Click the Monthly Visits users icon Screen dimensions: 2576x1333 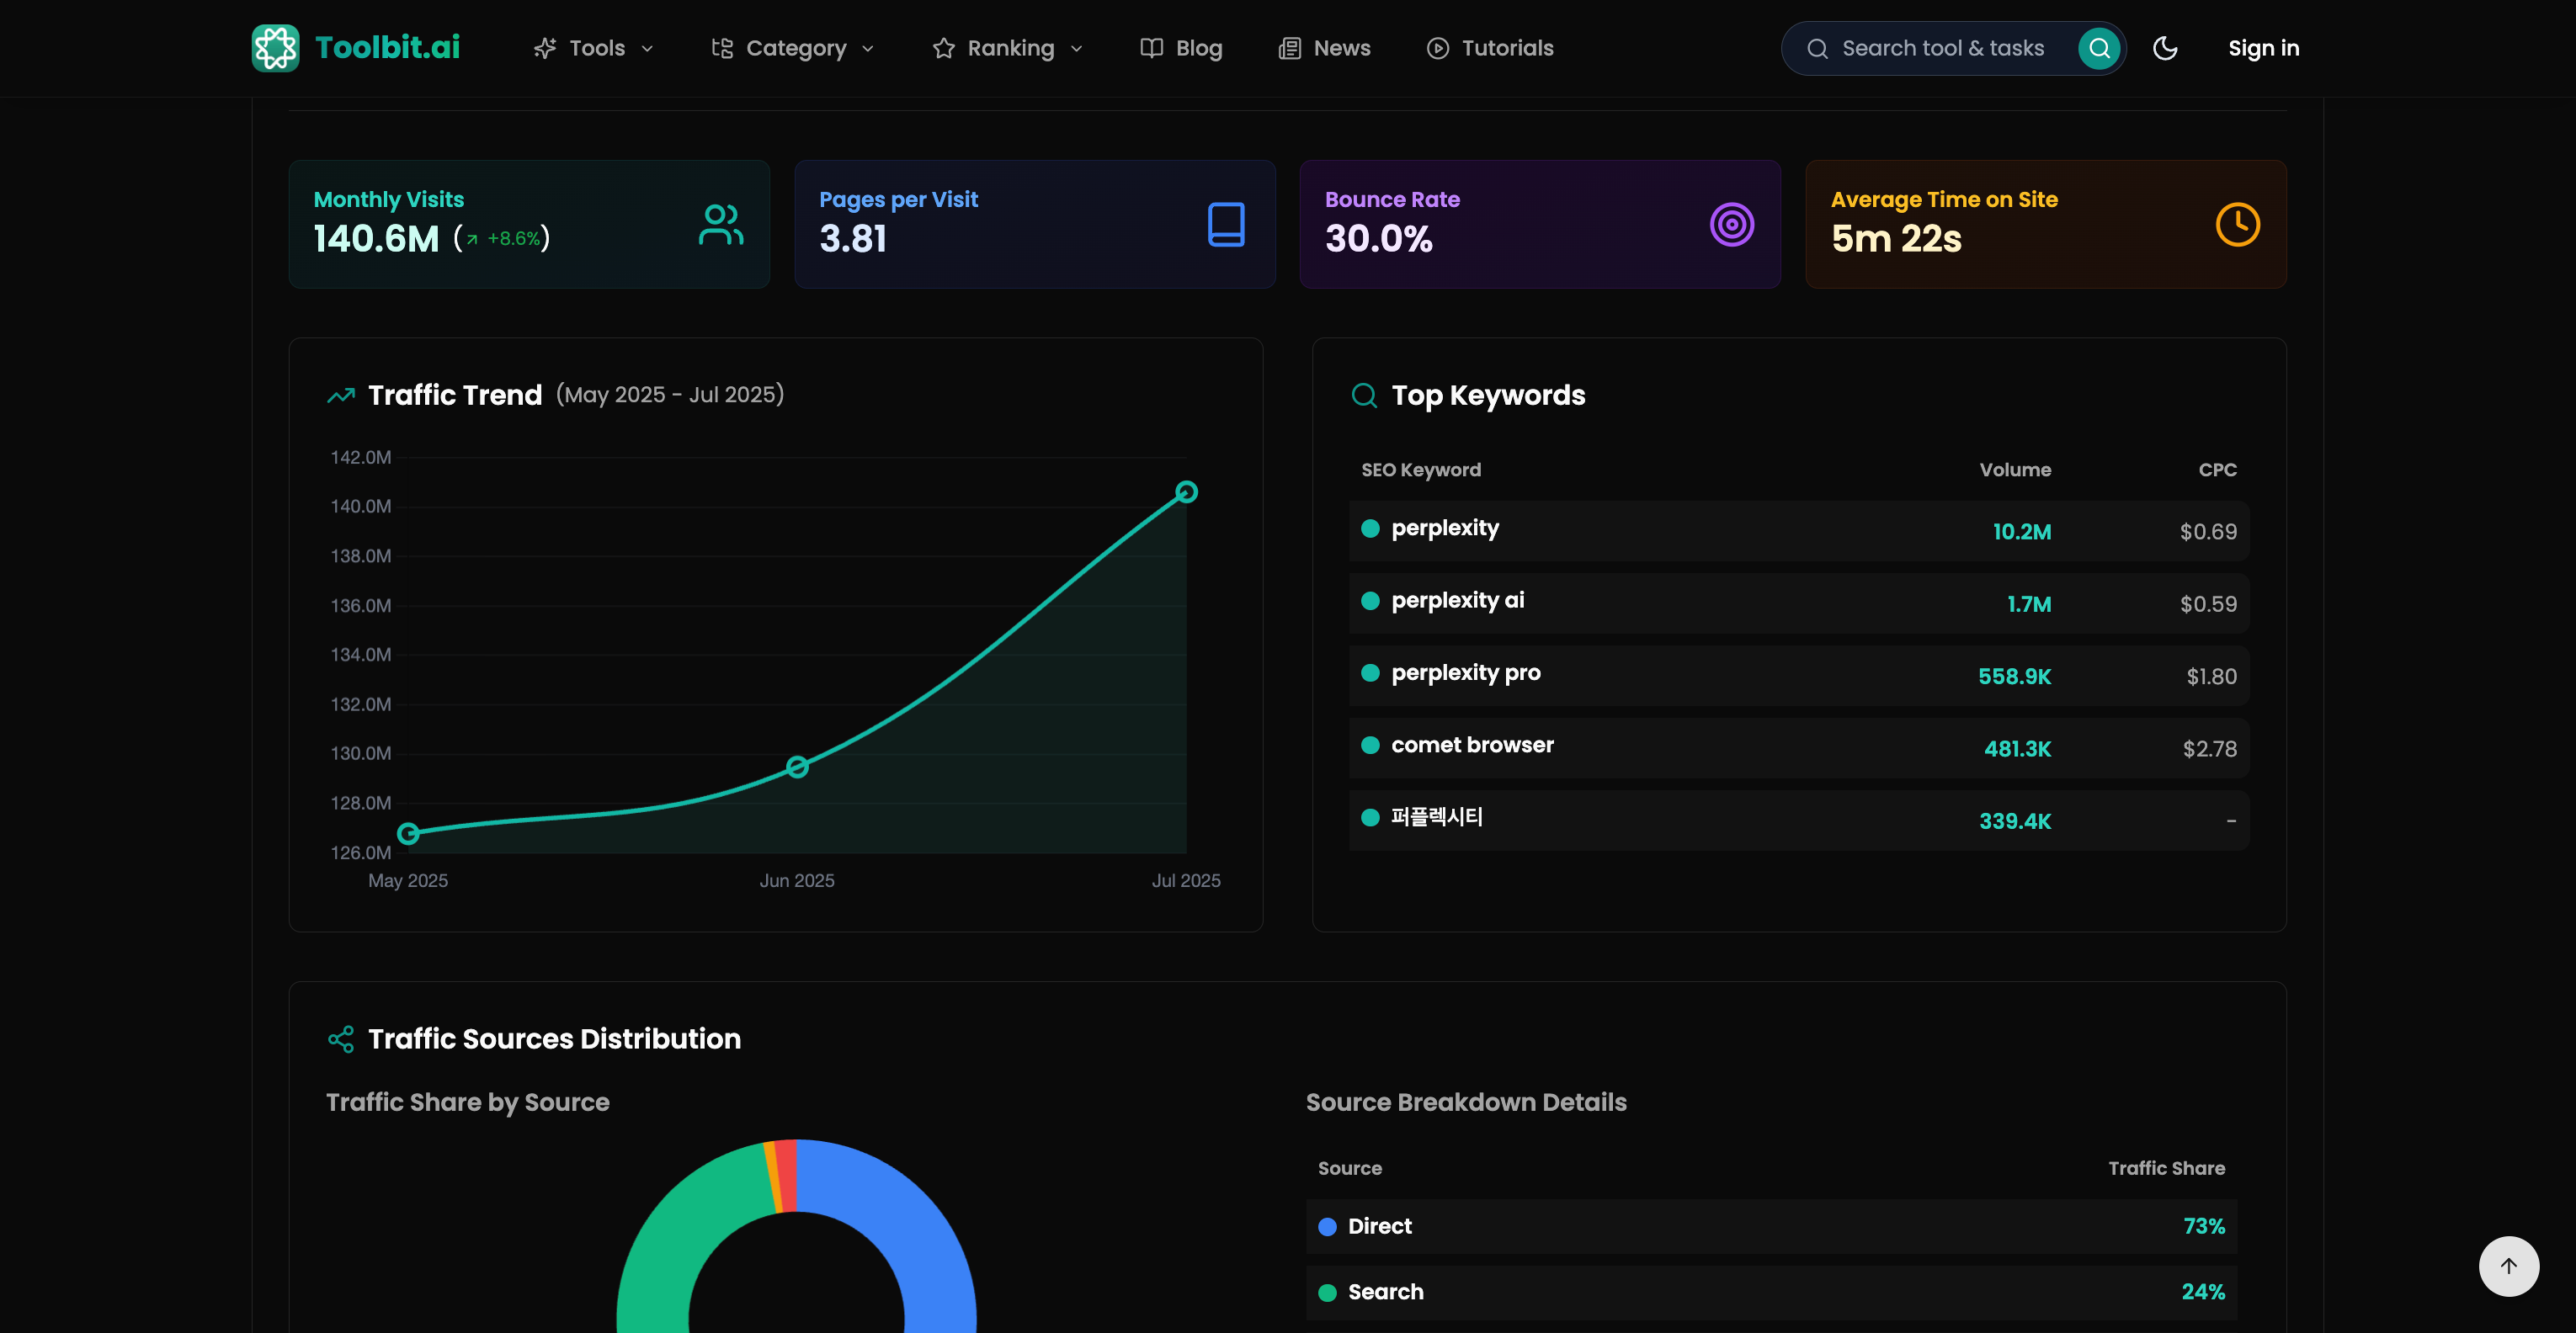pyautogui.click(x=720, y=225)
